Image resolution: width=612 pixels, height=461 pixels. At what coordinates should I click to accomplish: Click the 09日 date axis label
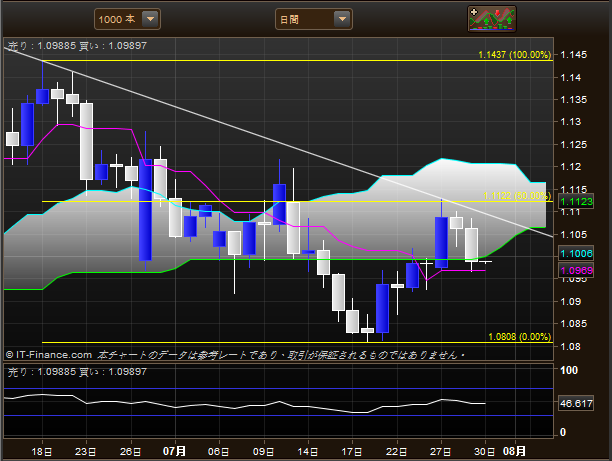pyautogui.click(x=263, y=452)
